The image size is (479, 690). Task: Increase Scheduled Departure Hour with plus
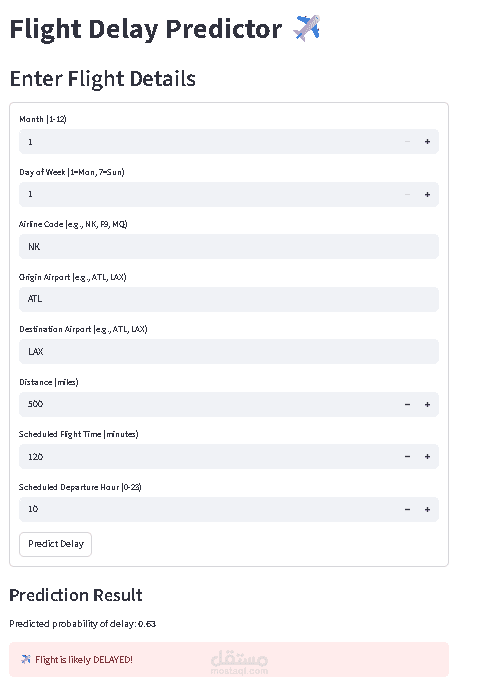point(427,510)
